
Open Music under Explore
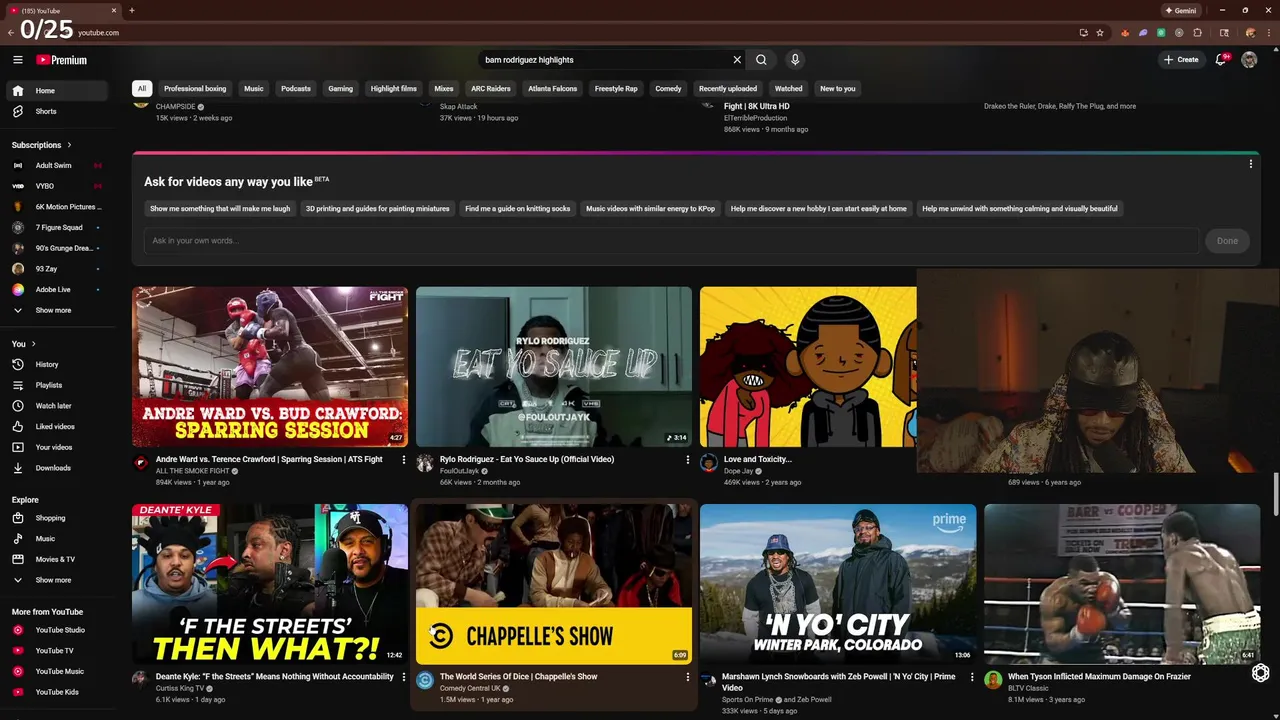[58, 539]
